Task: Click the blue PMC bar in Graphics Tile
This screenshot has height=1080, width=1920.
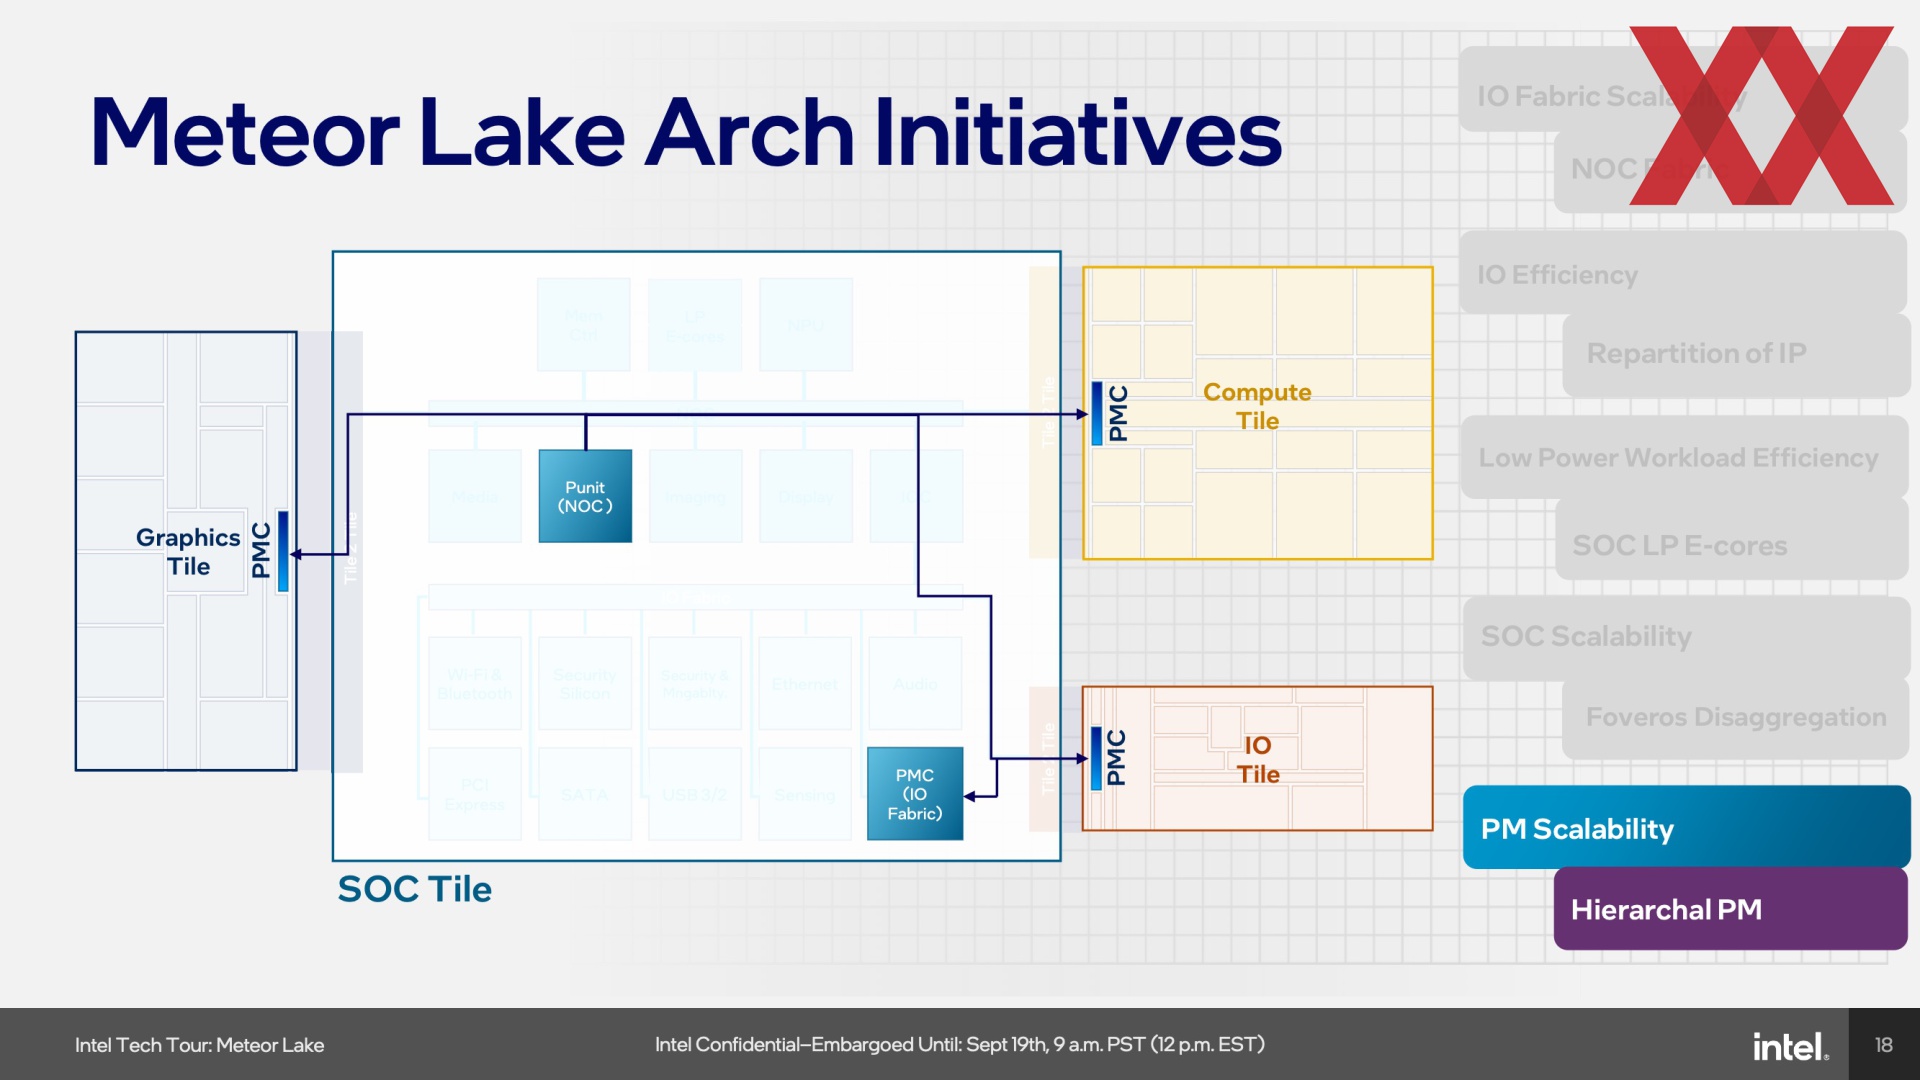Action: pyautogui.click(x=283, y=551)
